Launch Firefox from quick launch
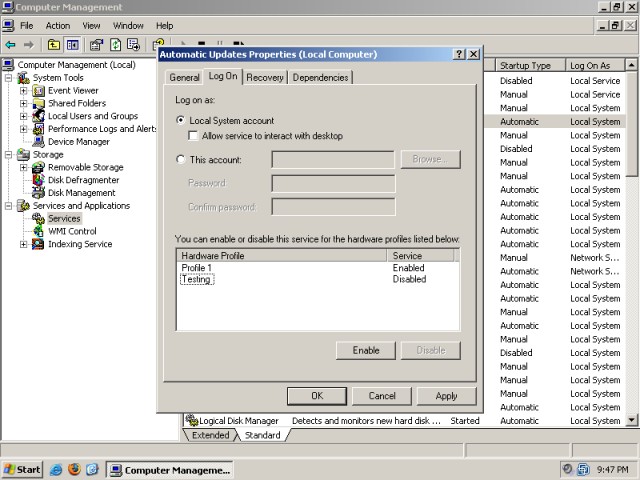The width and height of the screenshot is (640, 480). 74,469
